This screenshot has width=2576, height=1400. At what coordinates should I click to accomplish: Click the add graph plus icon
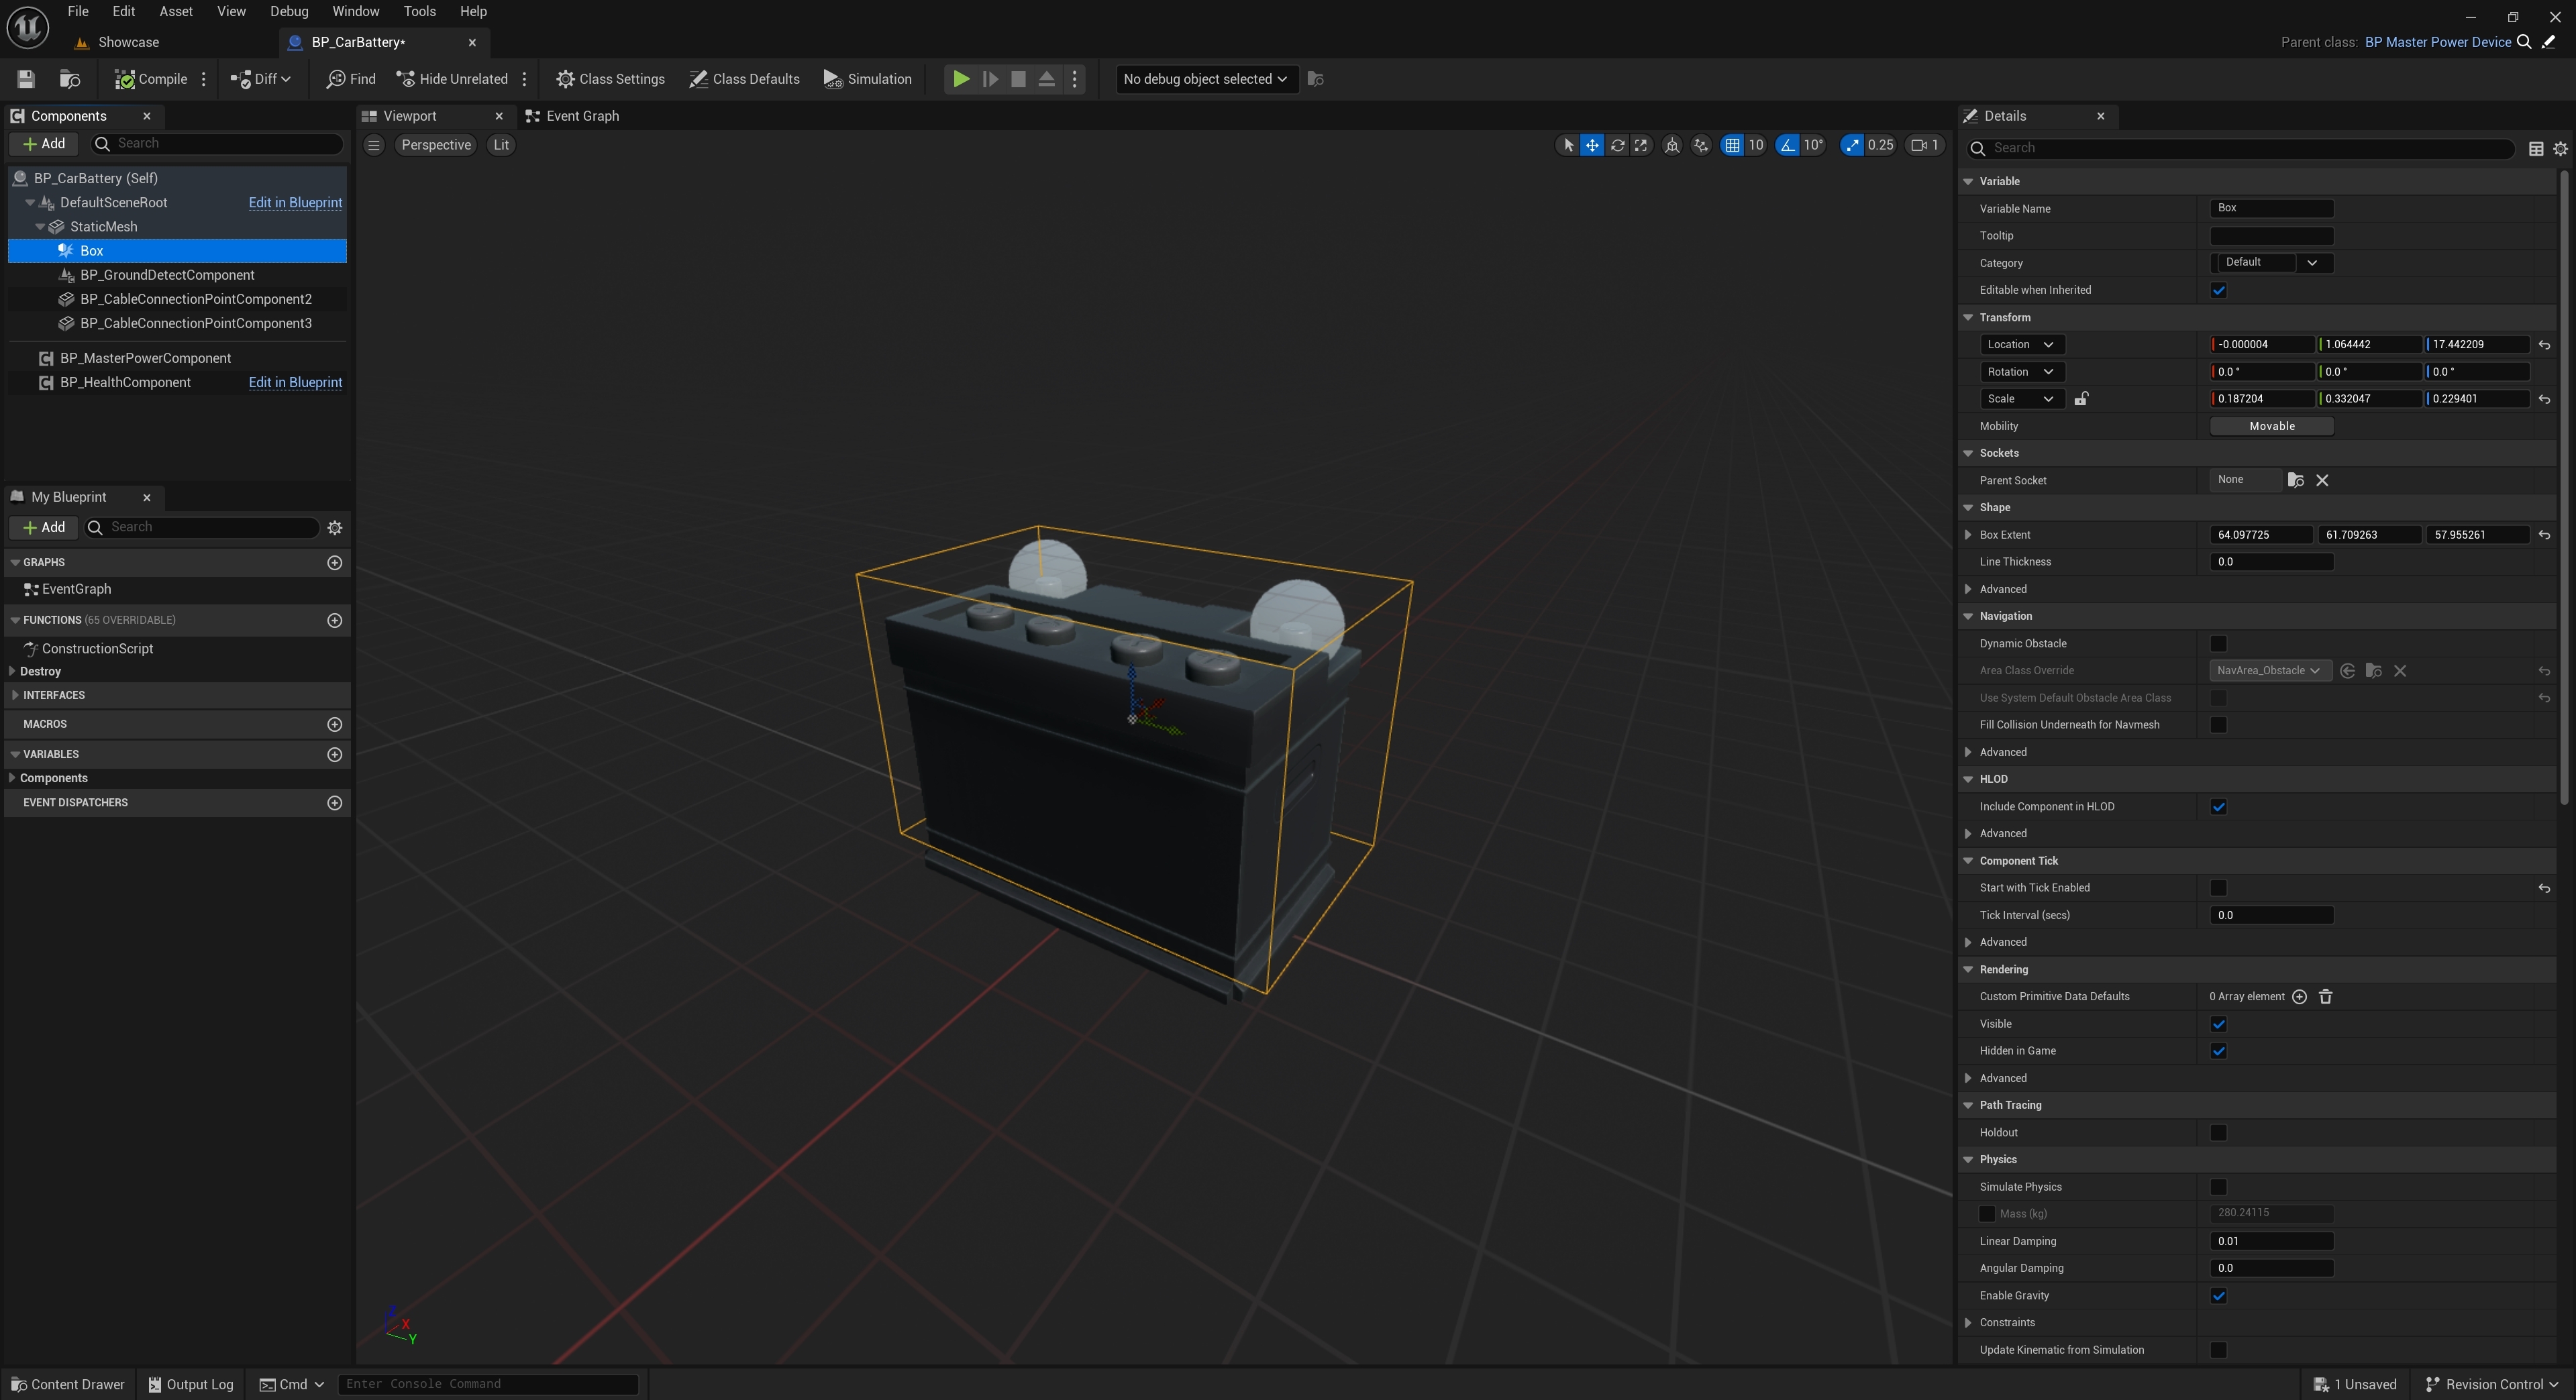[x=335, y=563]
